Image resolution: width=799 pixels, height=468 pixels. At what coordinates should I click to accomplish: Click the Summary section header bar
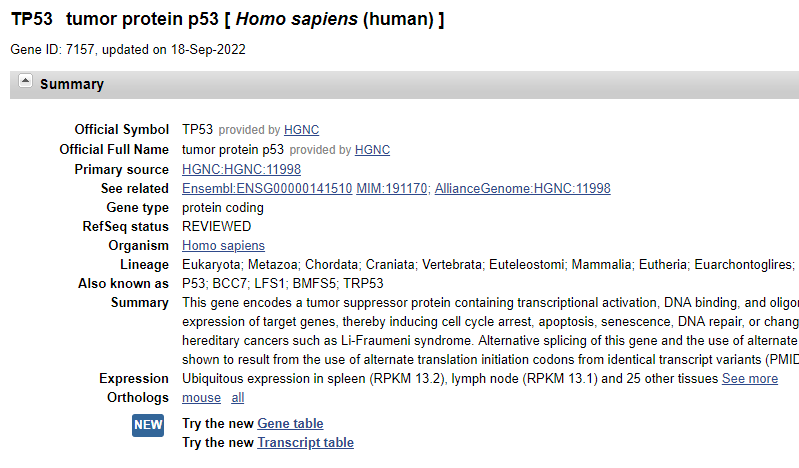404,85
